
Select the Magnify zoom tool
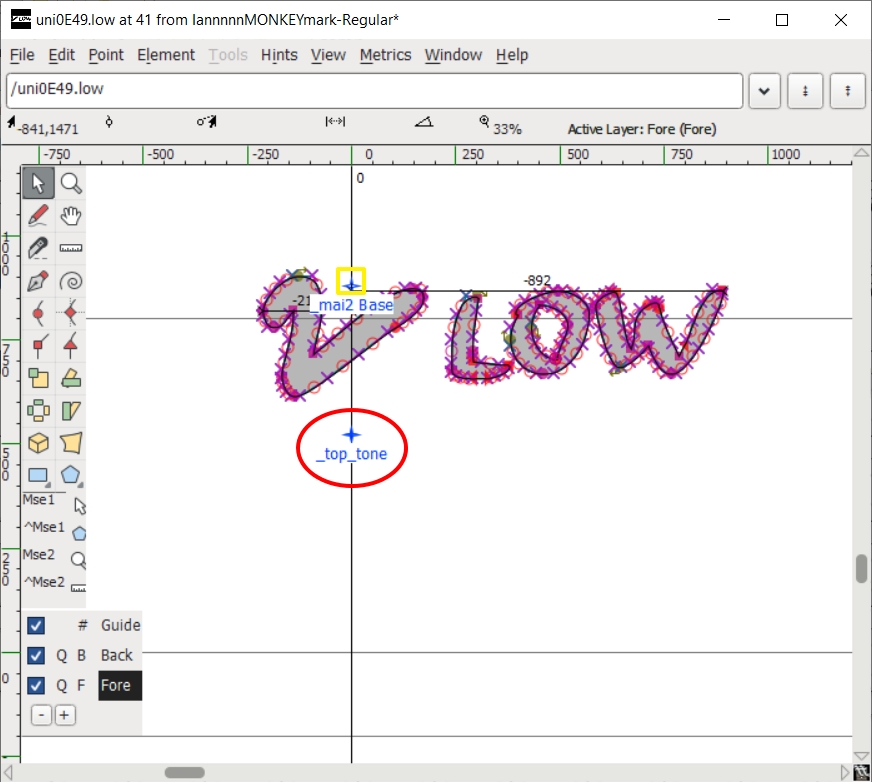click(x=71, y=183)
